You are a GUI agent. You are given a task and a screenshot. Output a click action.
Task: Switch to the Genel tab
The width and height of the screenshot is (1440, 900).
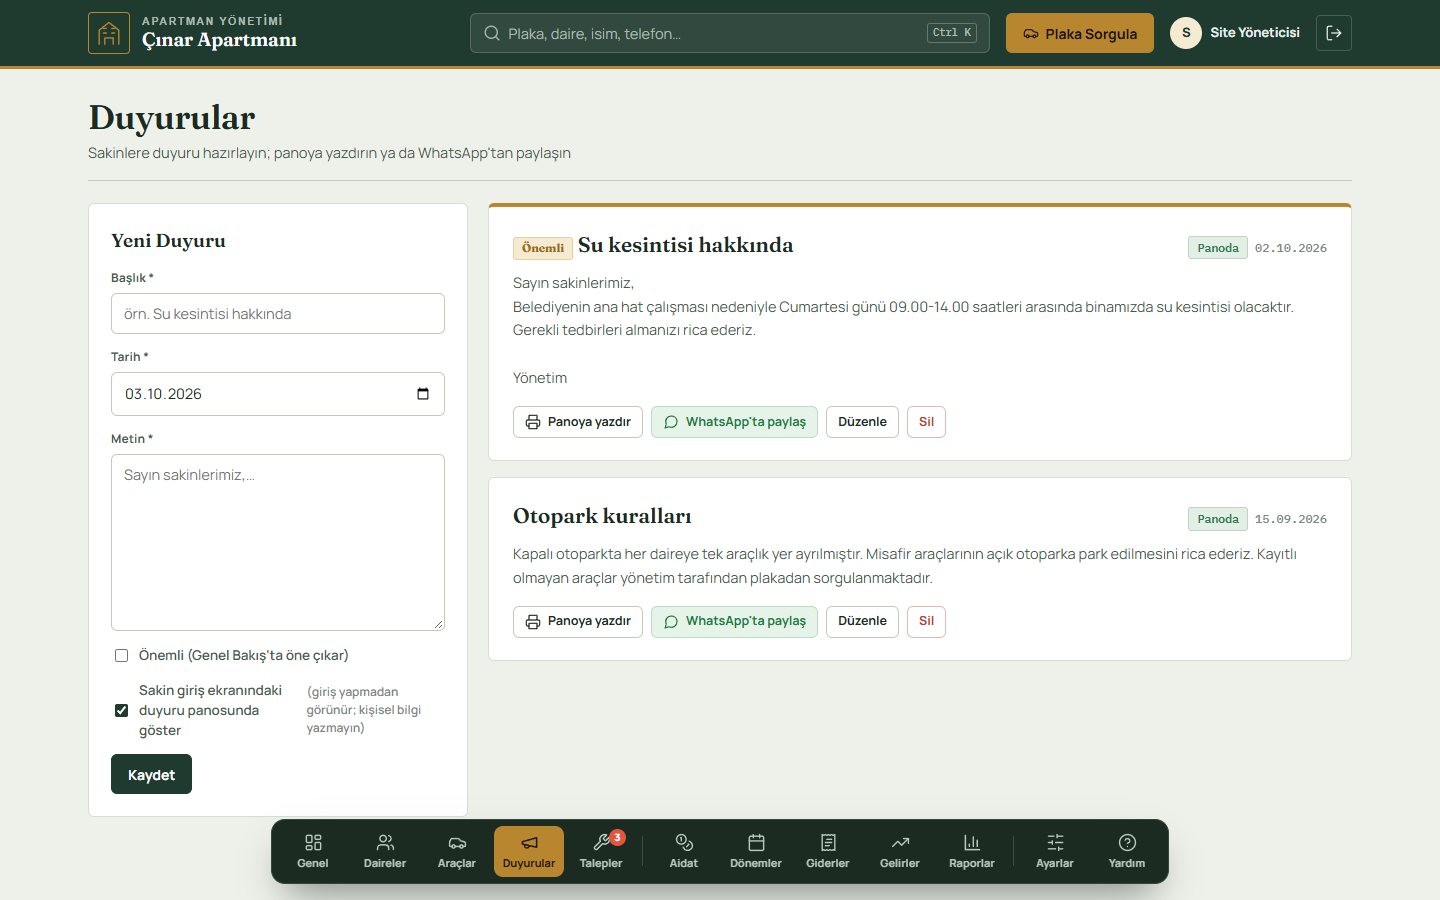click(313, 851)
